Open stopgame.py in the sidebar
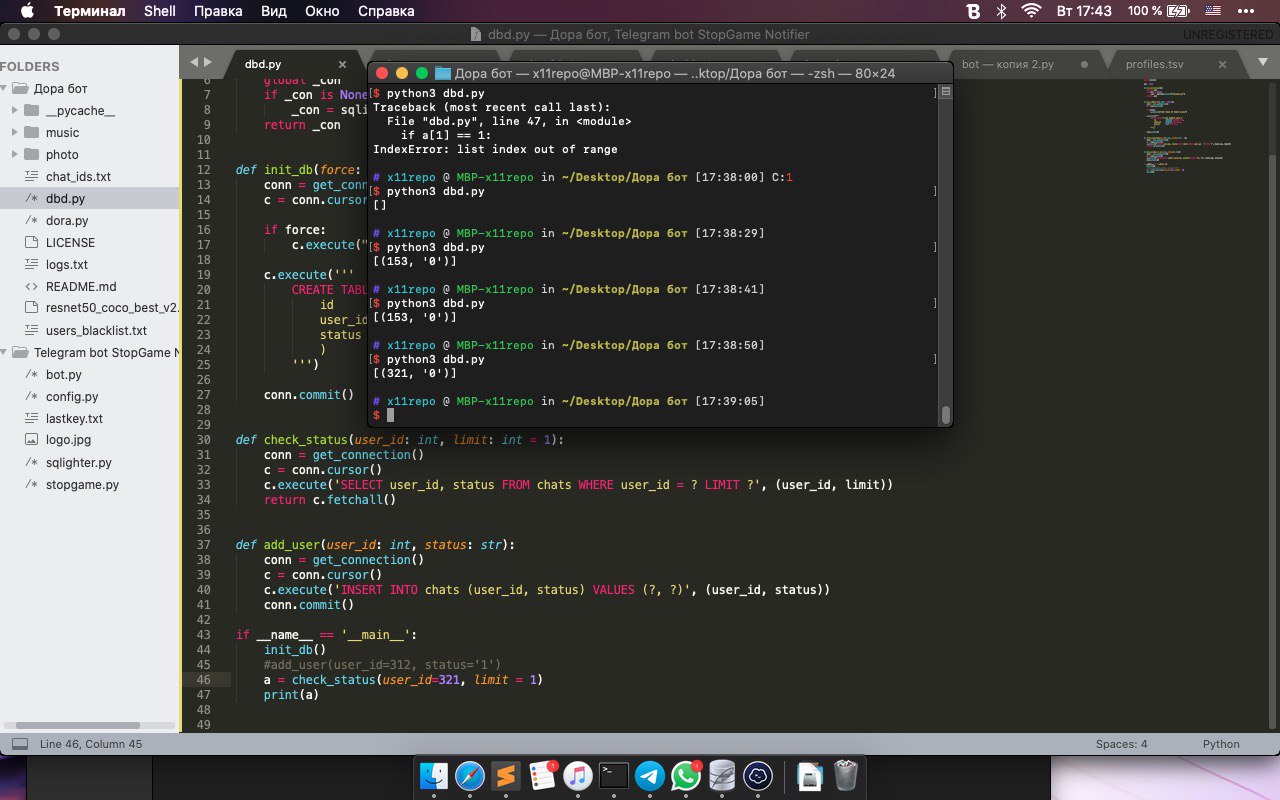Screen dimensions: 1280x800 pos(82,484)
